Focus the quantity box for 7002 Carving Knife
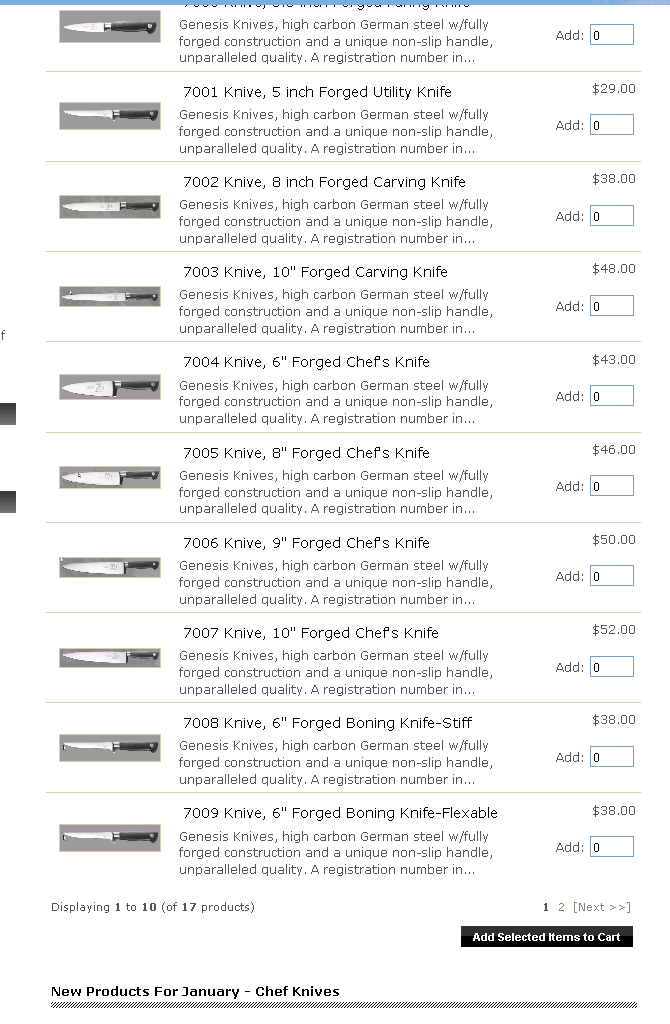 click(611, 216)
